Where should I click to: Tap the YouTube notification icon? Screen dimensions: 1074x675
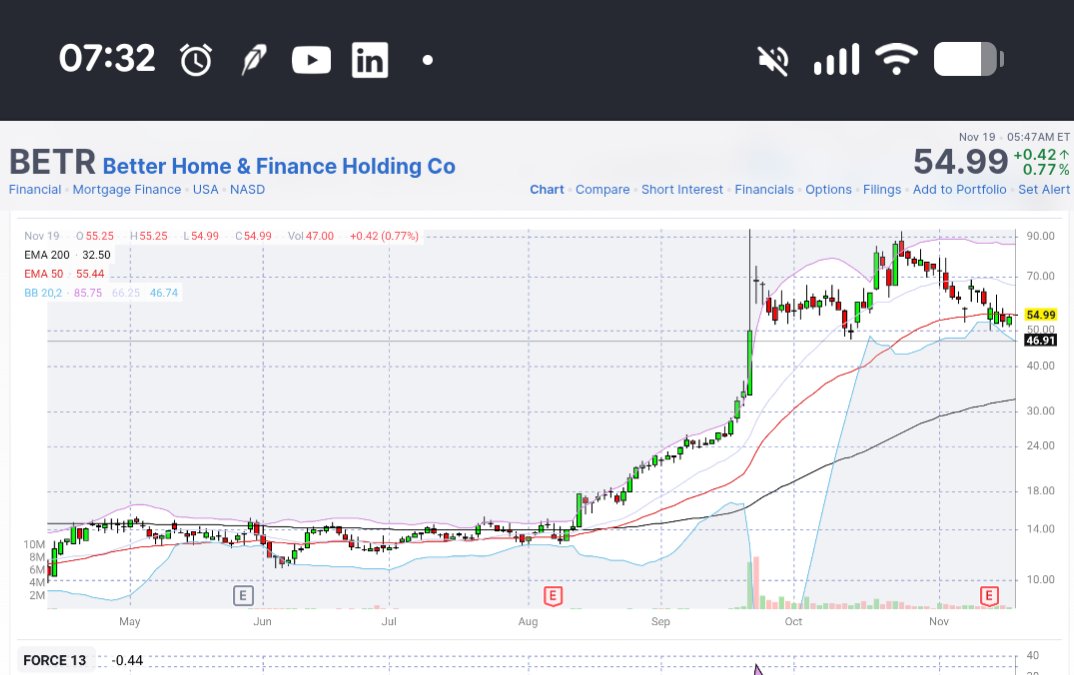tap(312, 60)
